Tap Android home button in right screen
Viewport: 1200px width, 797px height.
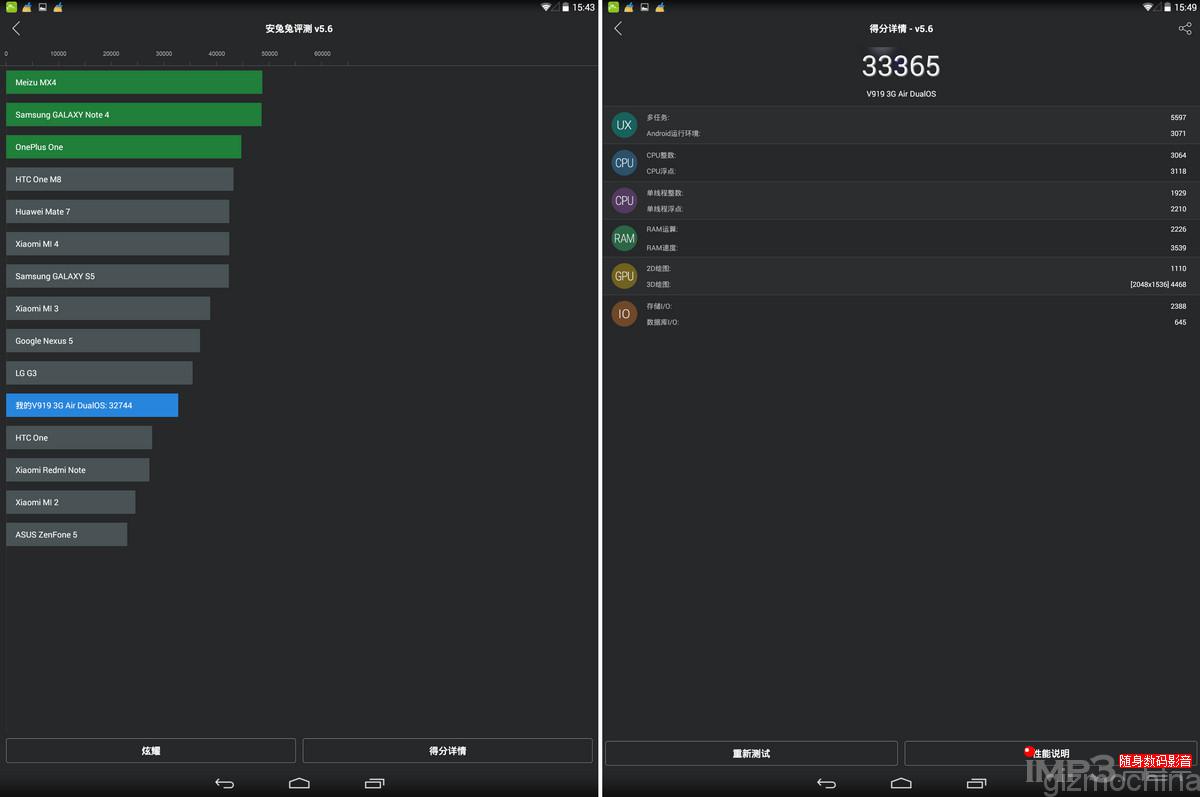point(901,783)
